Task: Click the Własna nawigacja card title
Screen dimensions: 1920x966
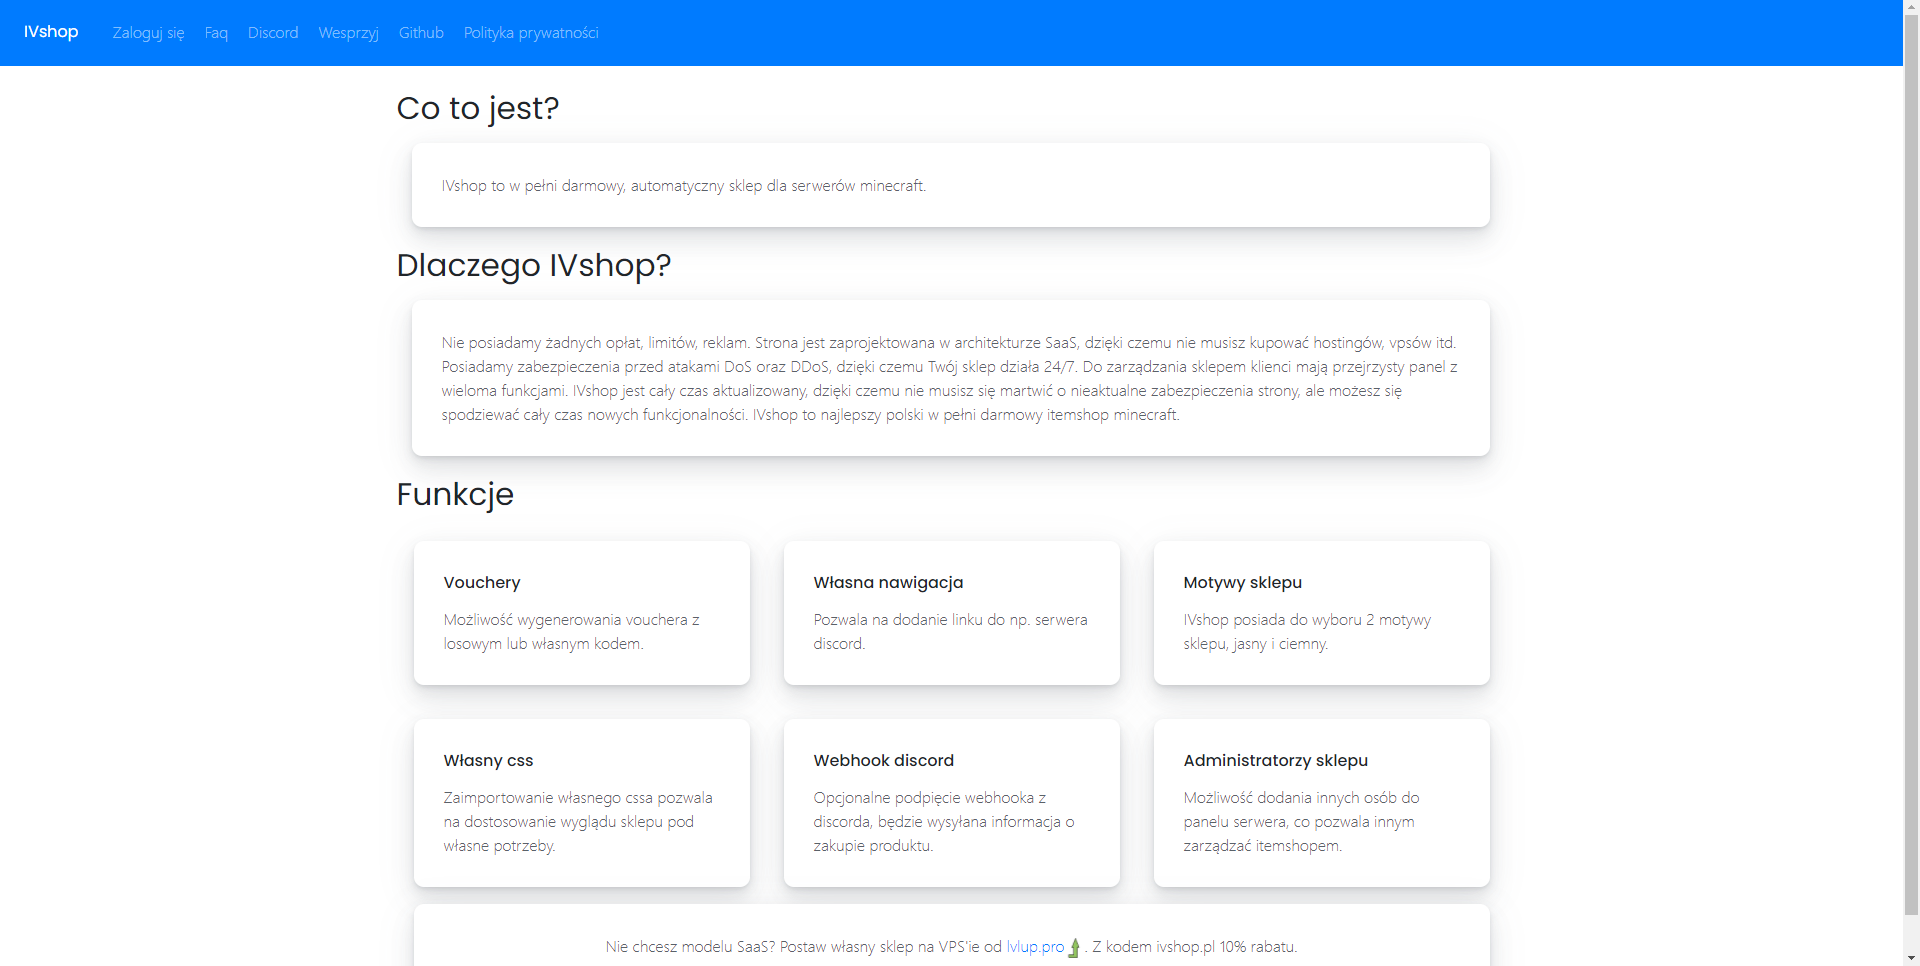Action: (x=888, y=582)
